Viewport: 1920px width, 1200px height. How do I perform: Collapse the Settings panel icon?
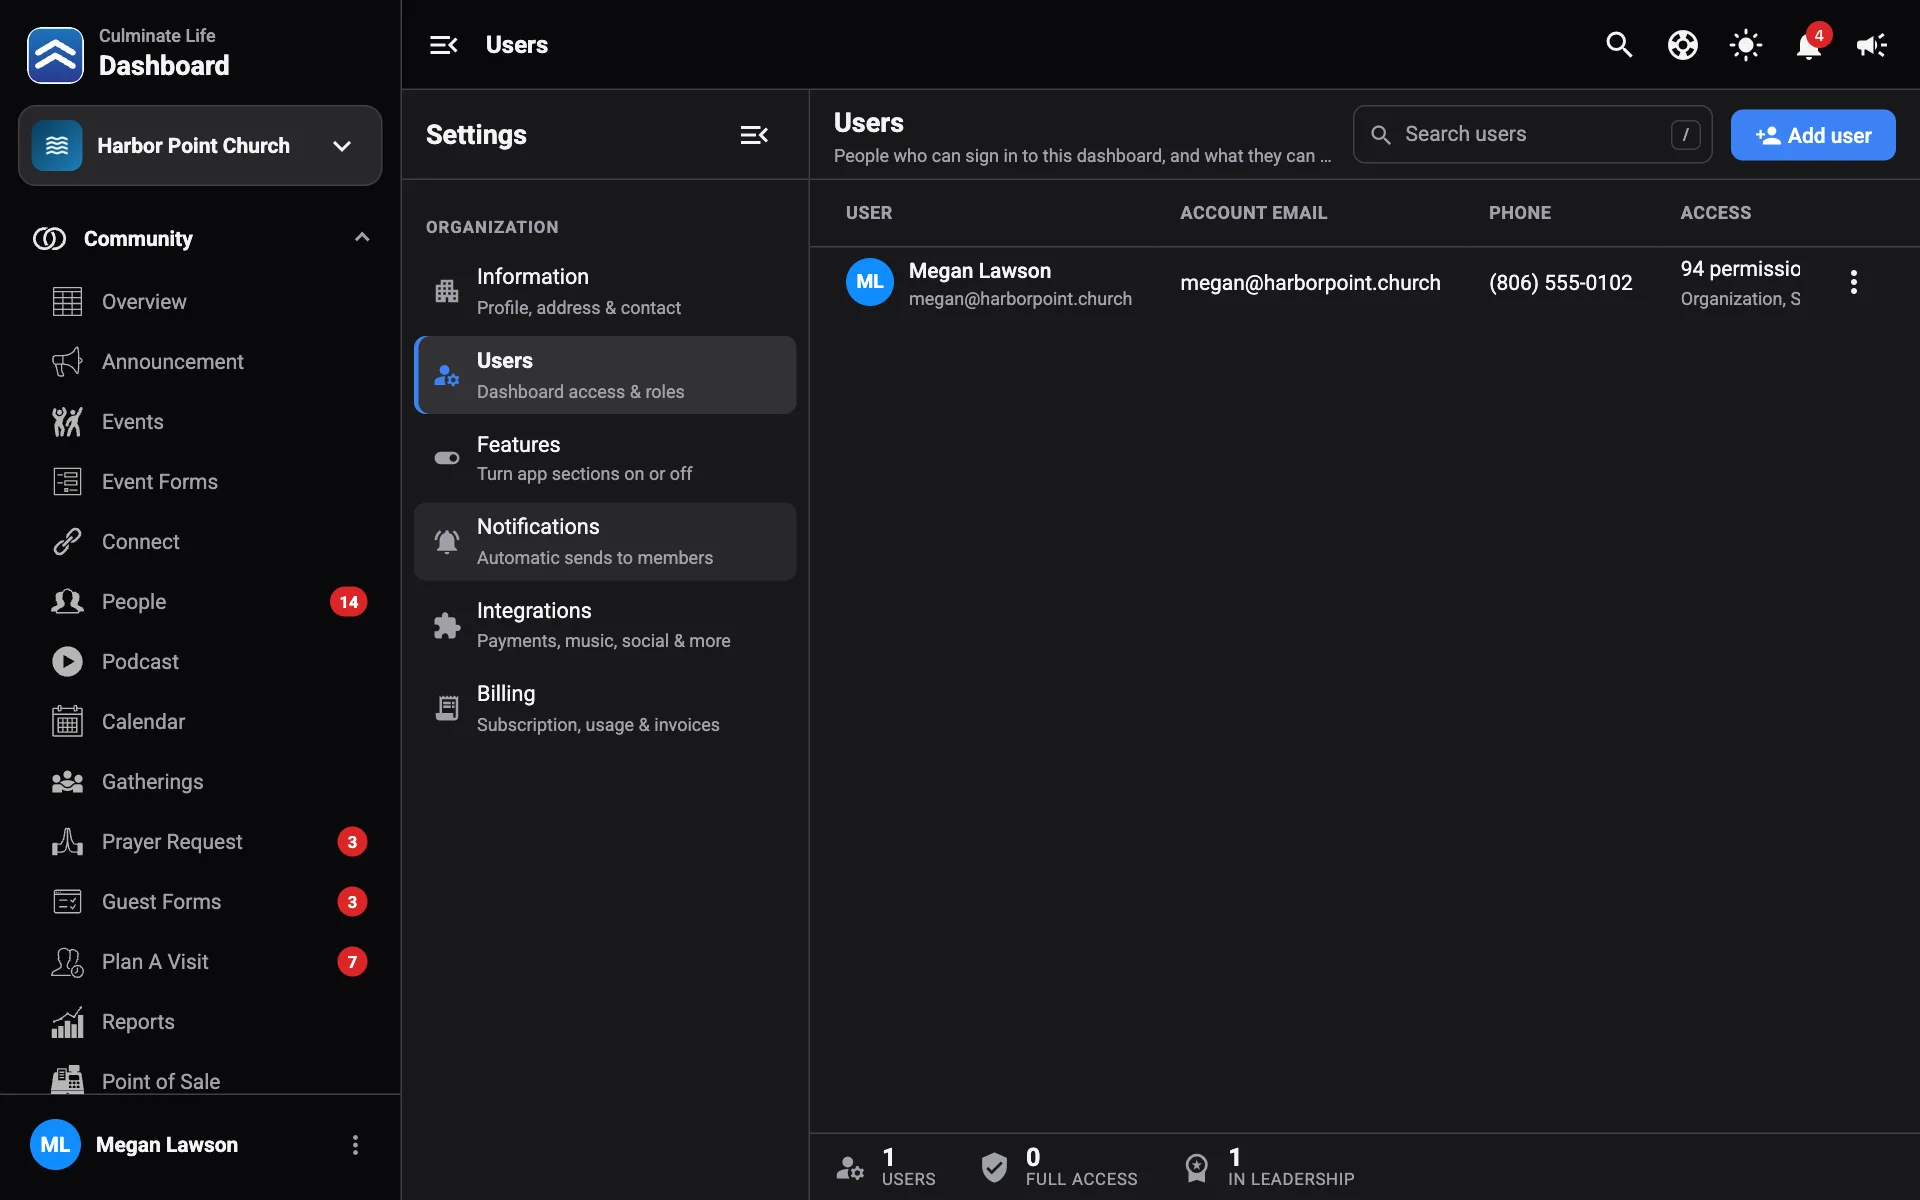tap(754, 135)
